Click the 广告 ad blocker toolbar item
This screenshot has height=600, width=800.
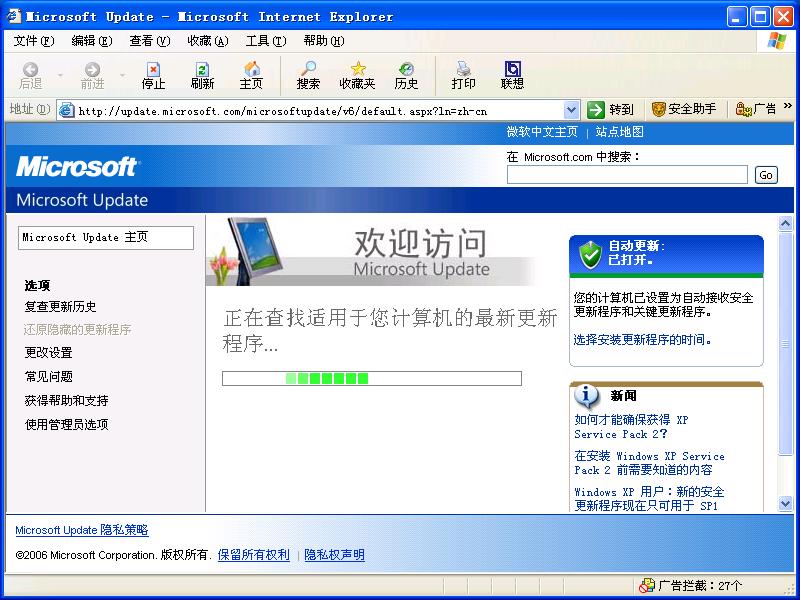pos(756,109)
